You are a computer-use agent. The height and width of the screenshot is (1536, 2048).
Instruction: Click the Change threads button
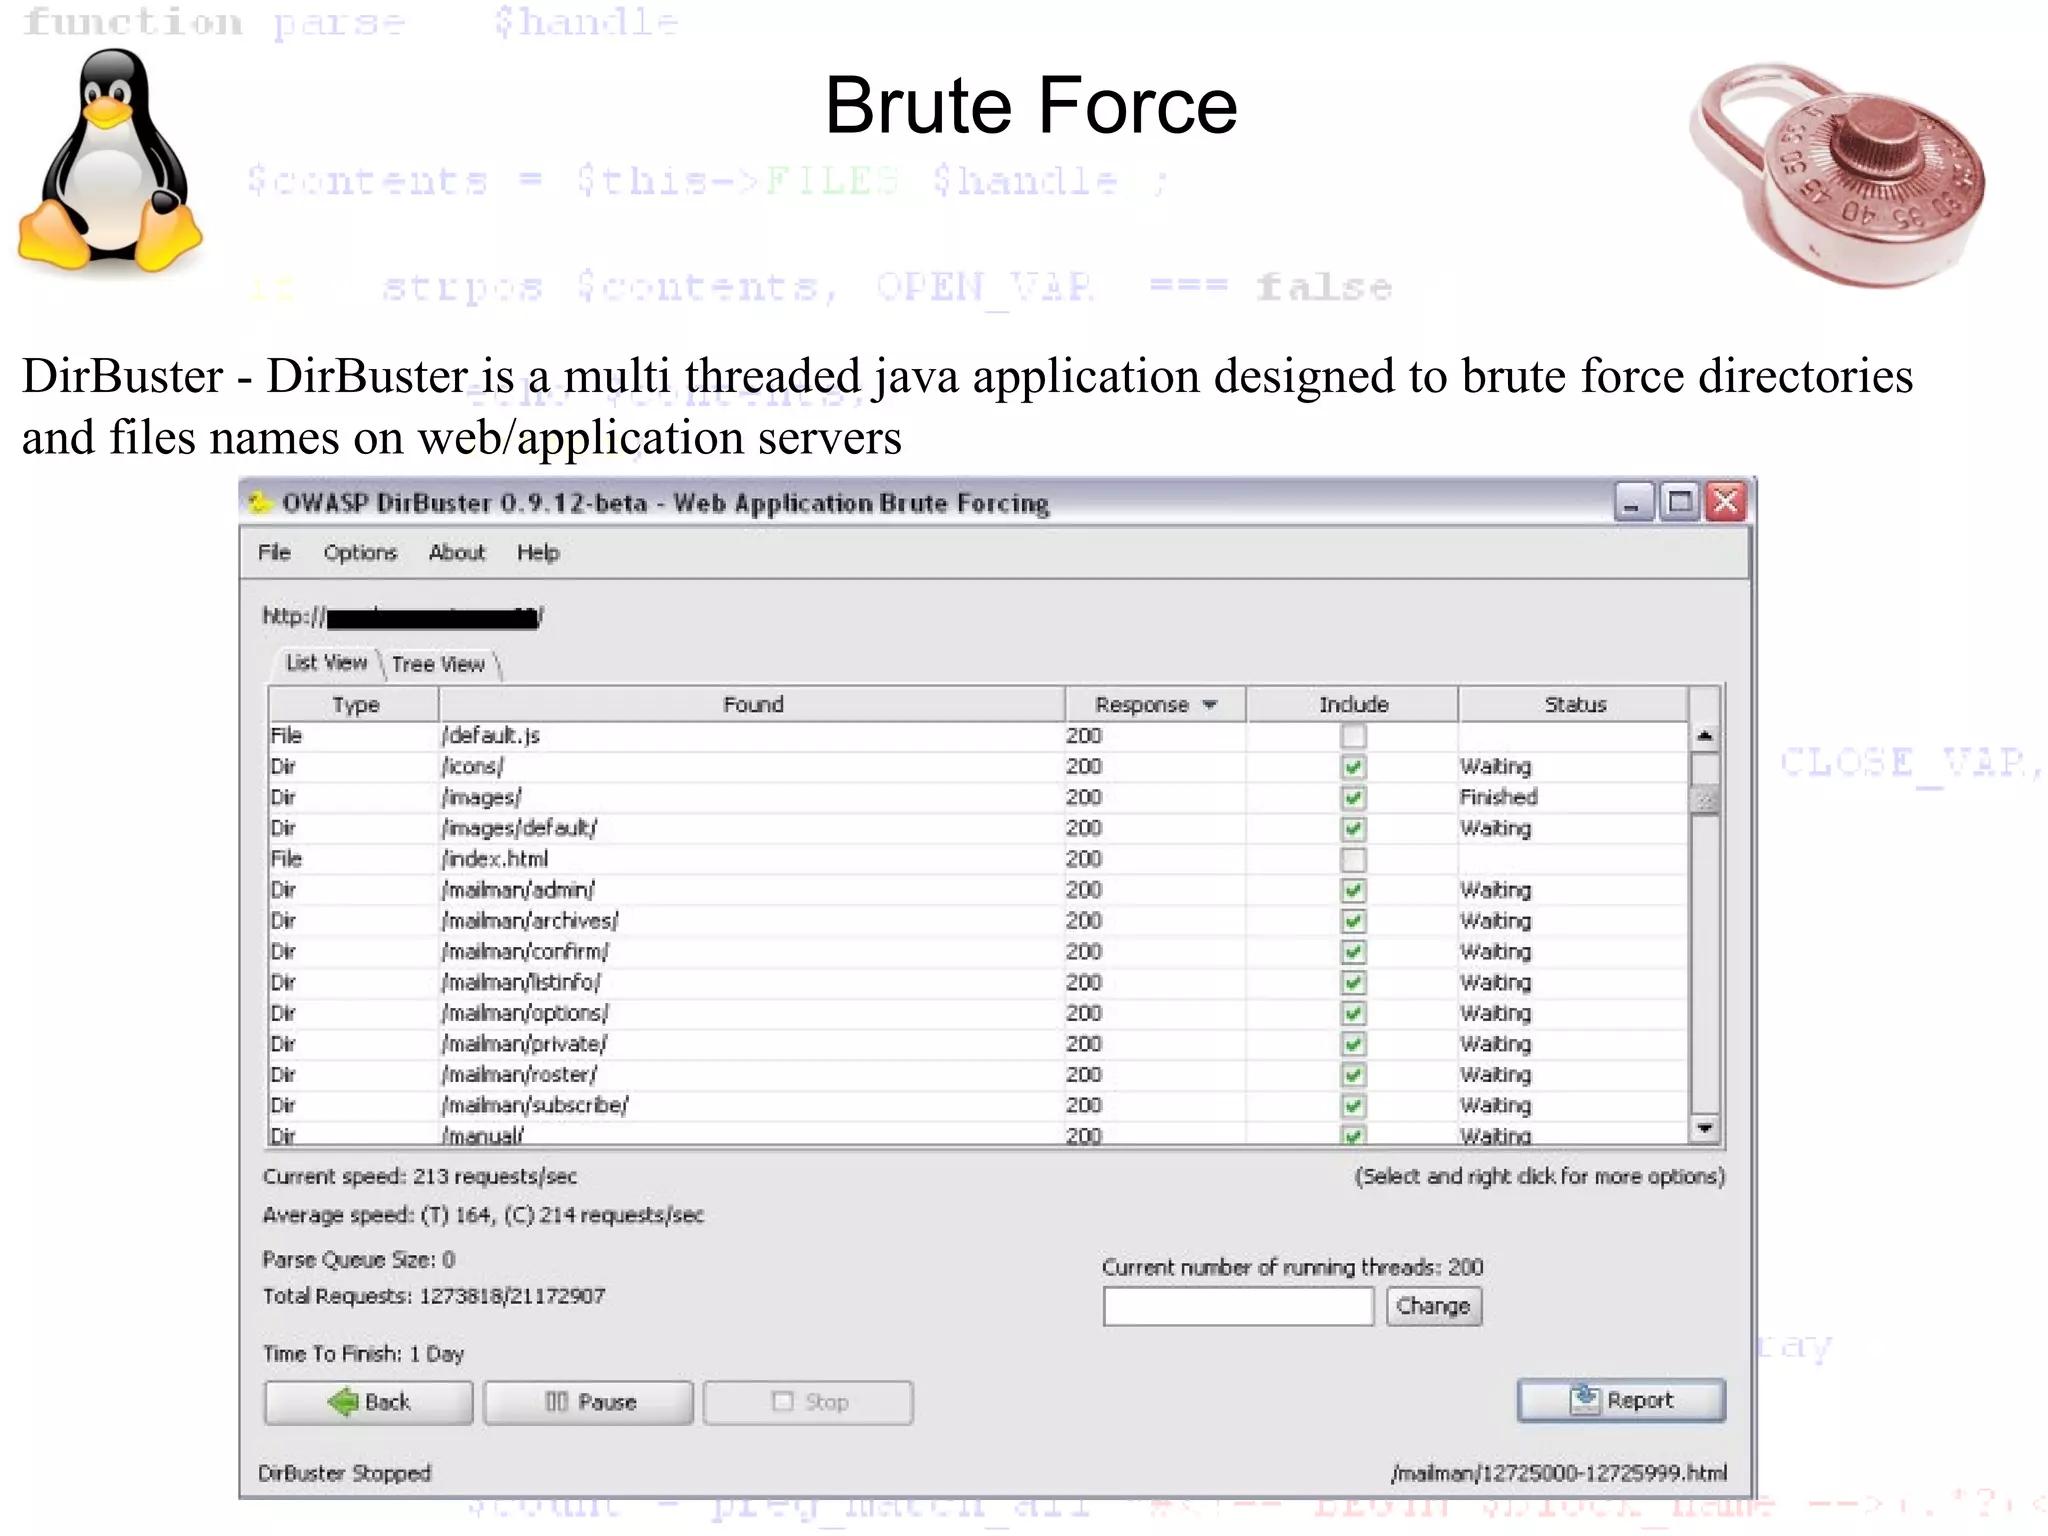pyautogui.click(x=1433, y=1306)
